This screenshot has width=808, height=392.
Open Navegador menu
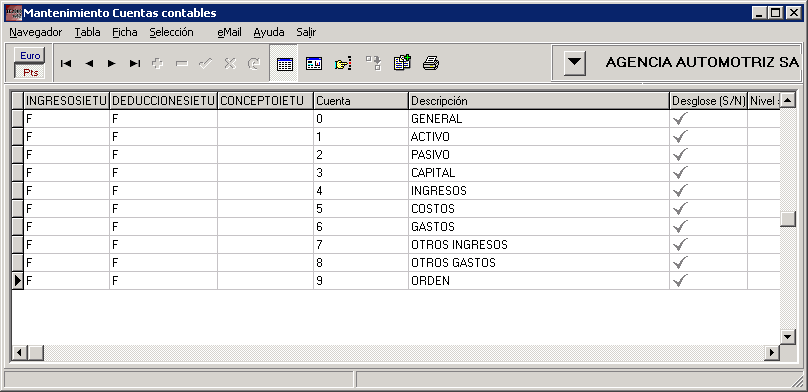(x=36, y=32)
